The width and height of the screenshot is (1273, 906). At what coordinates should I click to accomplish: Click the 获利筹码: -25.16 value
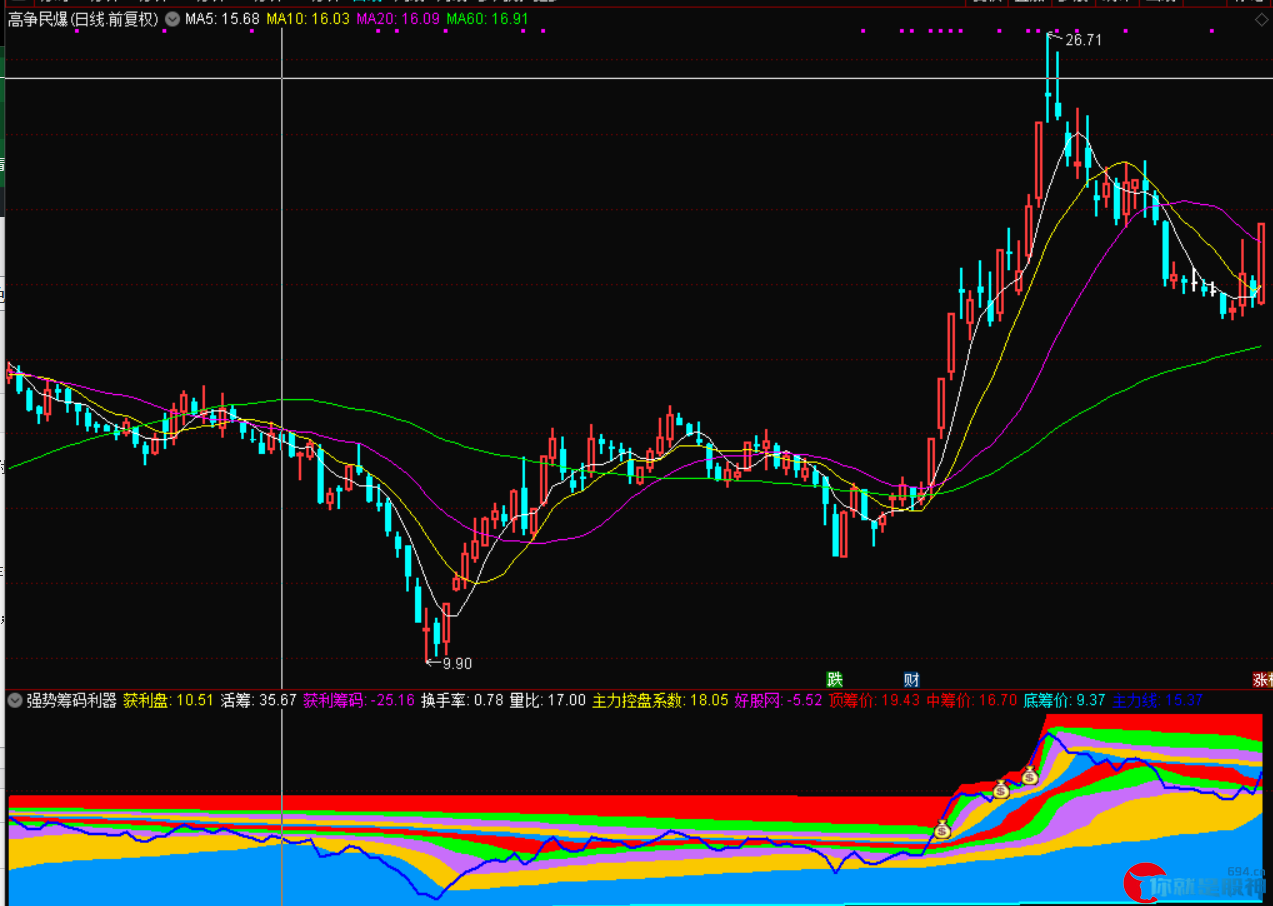point(359,700)
